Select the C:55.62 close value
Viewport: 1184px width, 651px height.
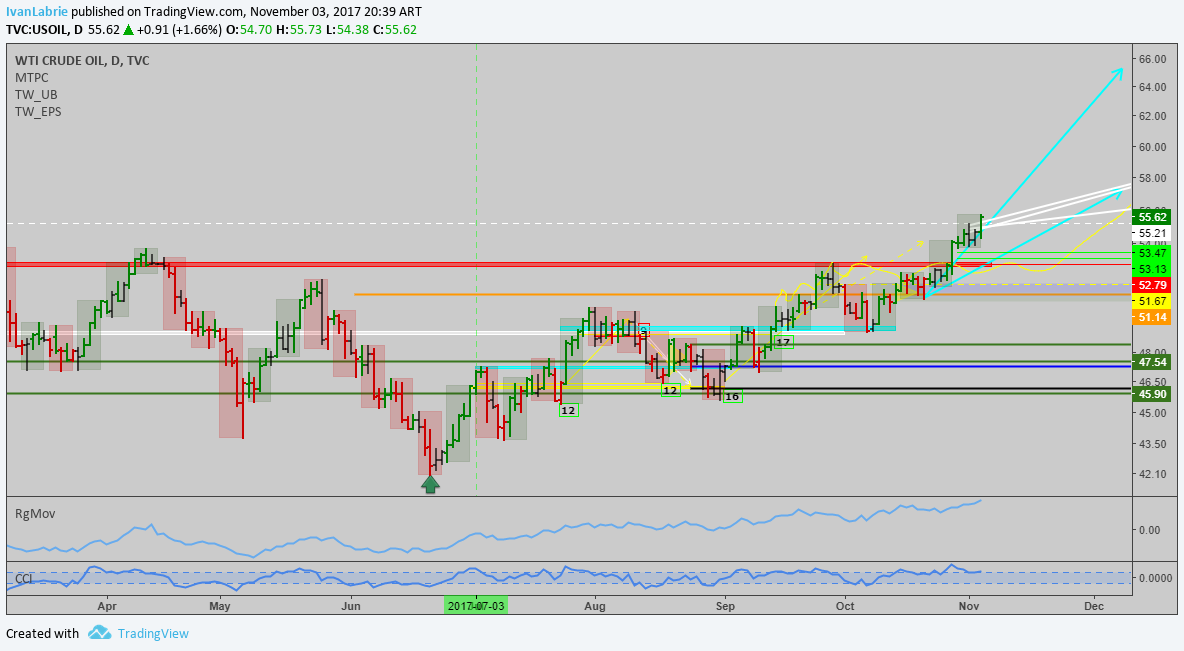393,30
